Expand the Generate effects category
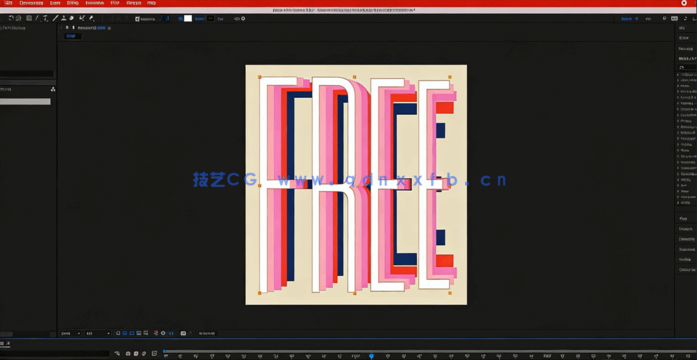The image size is (697, 360). (x=678, y=132)
